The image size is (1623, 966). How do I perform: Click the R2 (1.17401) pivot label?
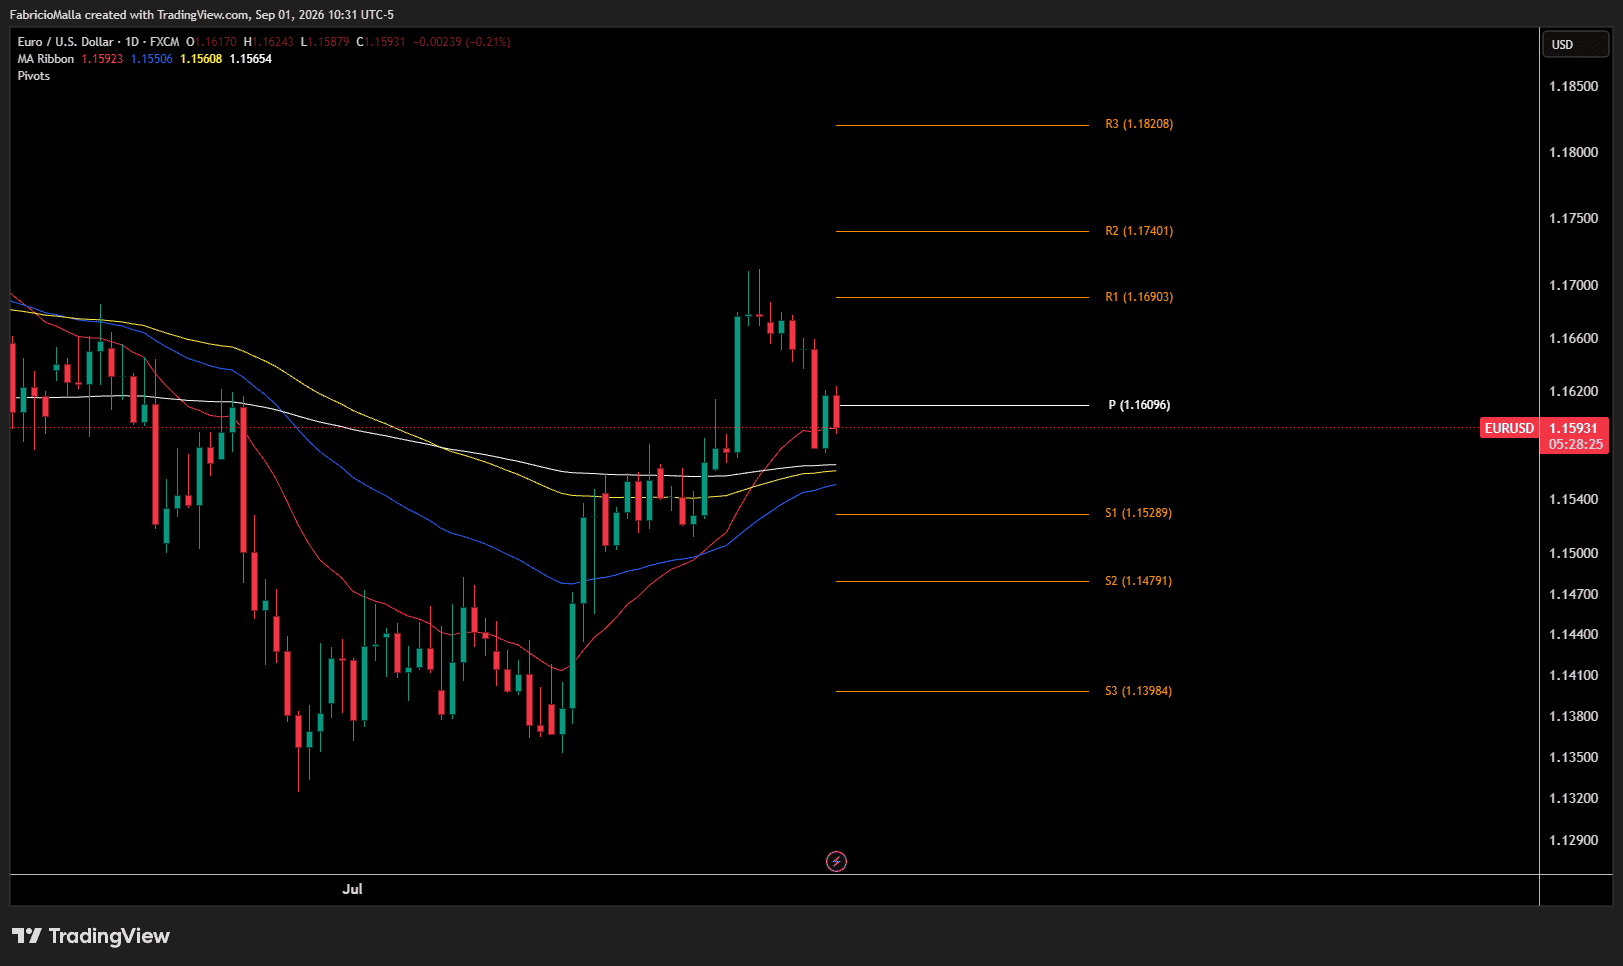[1139, 231]
